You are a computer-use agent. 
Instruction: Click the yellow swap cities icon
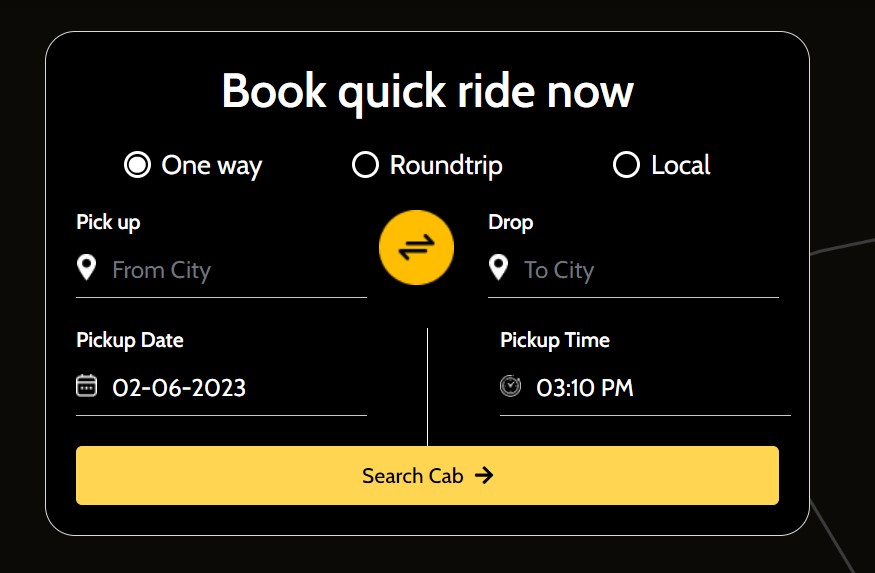pos(416,247)
